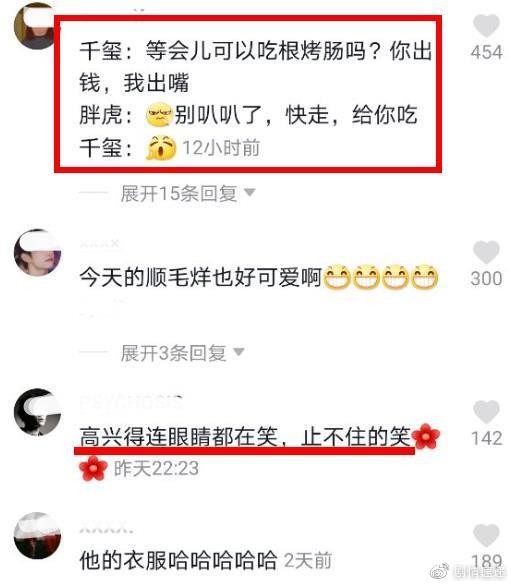Open the 千玺 烤肠 comment text
Screen dimensions: 511x587
(256, 66)
